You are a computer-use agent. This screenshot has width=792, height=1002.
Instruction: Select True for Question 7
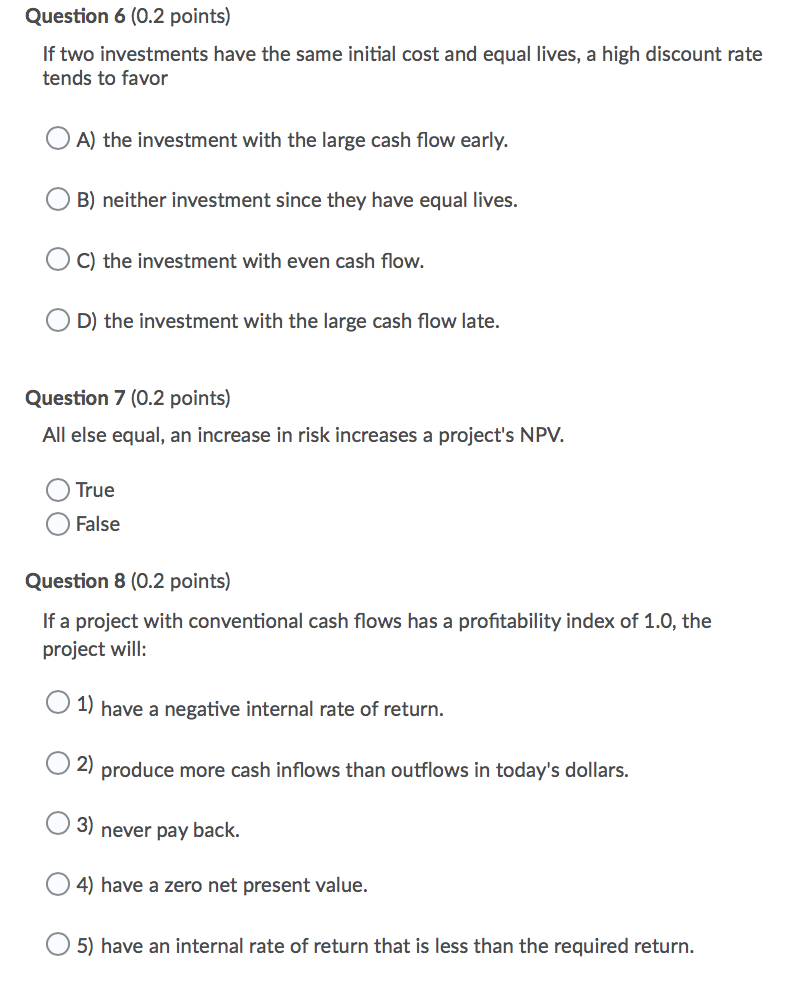pos(57,490)
